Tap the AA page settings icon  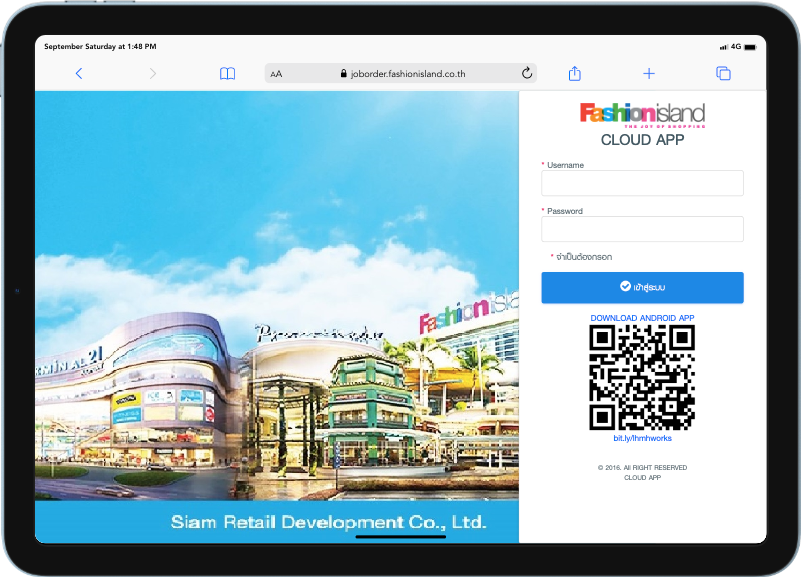tap(277, 73)
